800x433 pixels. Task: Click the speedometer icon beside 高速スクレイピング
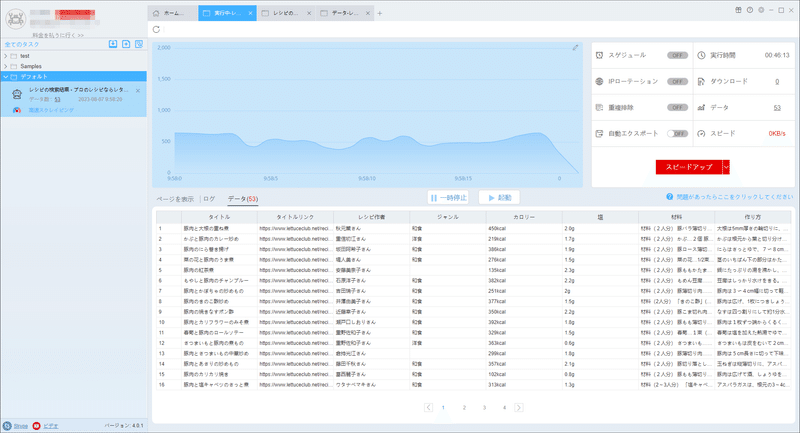[x=17, y=110]
